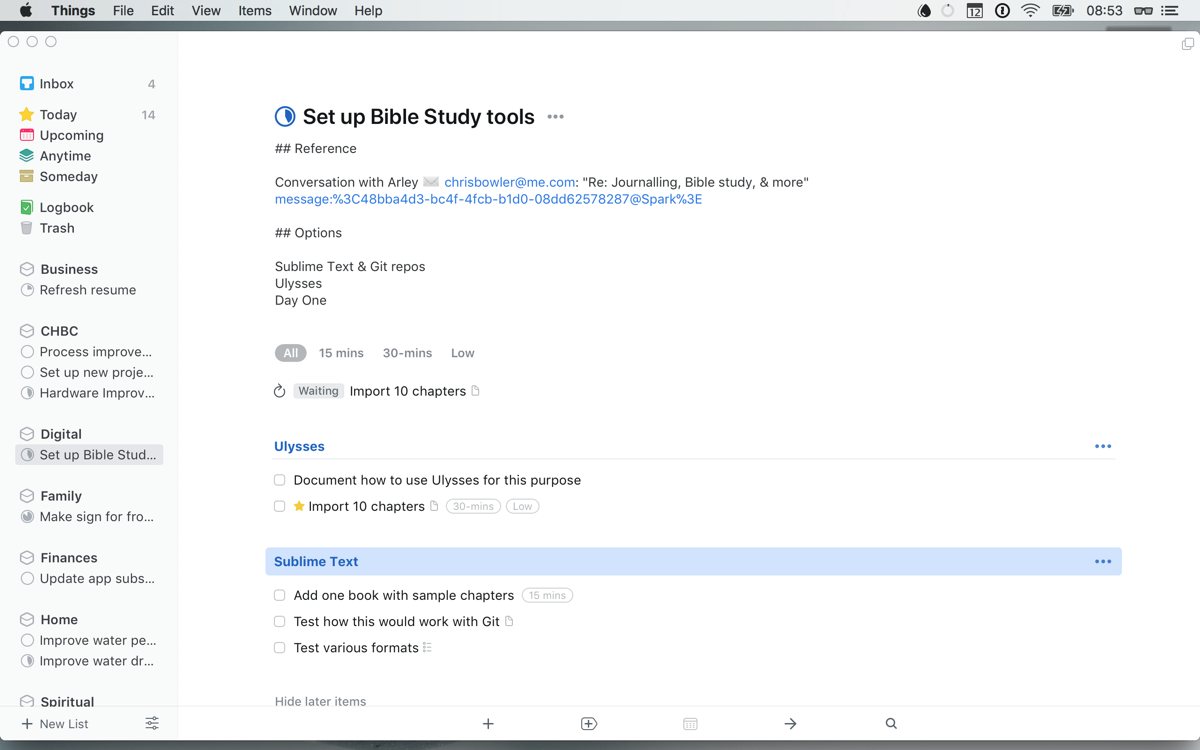Open Notification Center list icon
Viewport: 1200px width, 750px height.
pos(1171,11)
